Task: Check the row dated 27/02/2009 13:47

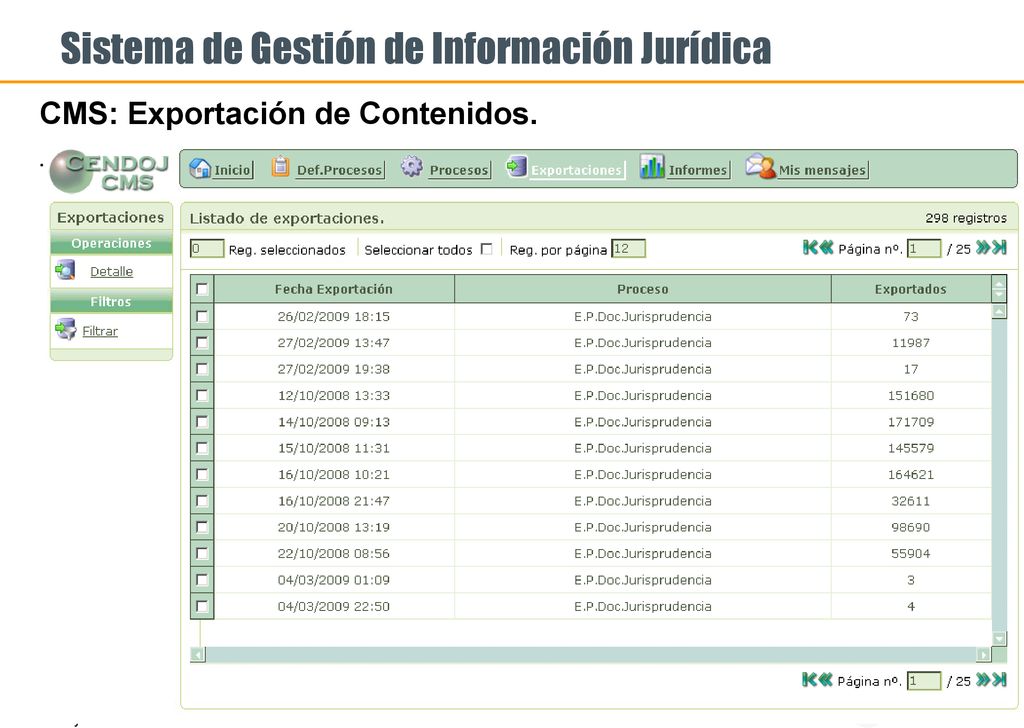Action: point(202,342)
